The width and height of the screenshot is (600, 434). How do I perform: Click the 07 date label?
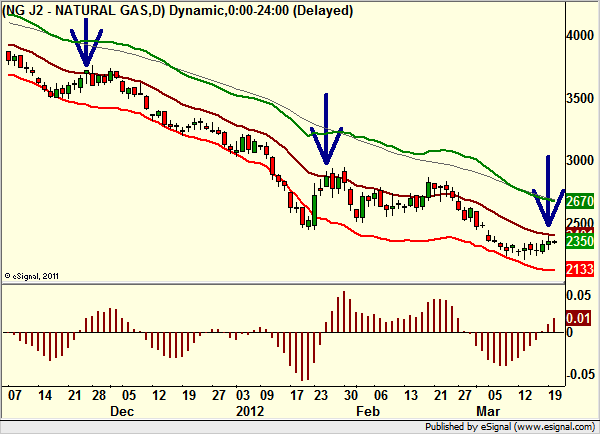click(15, 395)
